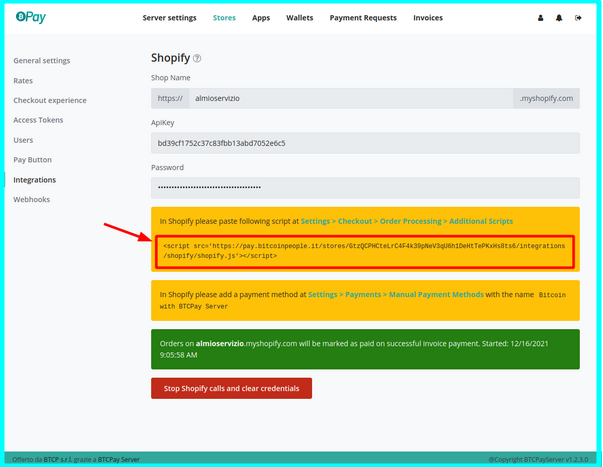Open the Wallets menu
Image resolution: width=603 pixels, height=467 pixels.
click(x=300, y=18)
